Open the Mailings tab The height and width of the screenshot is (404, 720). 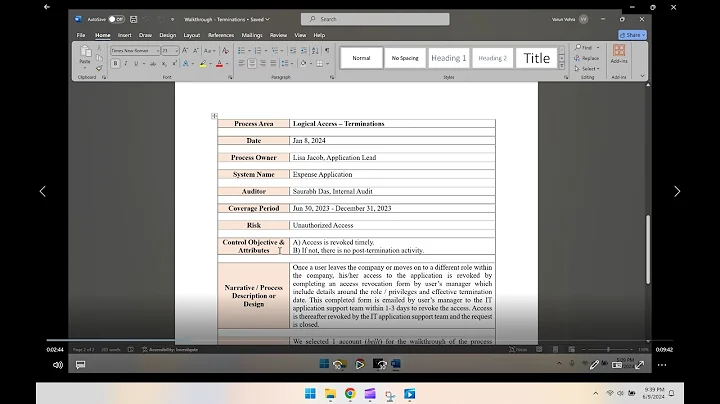(x=252, y=35)
